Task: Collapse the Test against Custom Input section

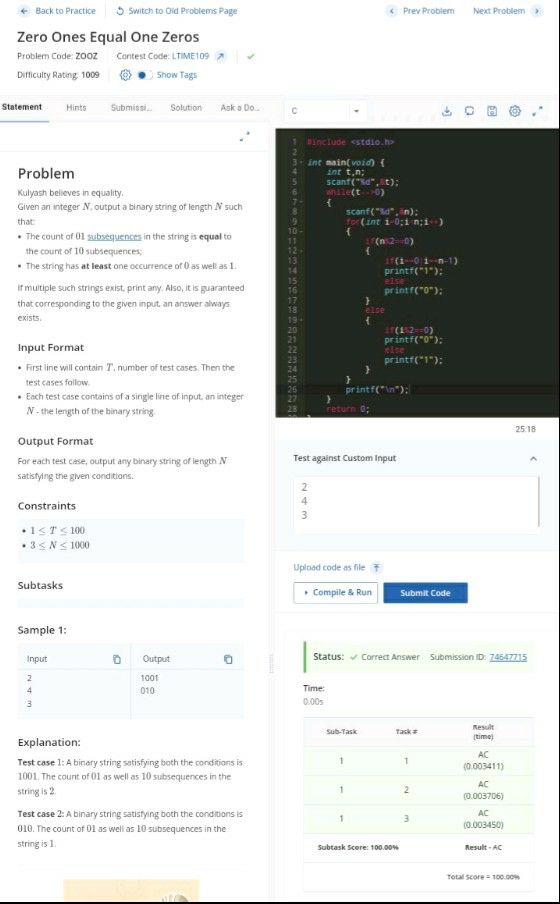Action: [x=533, y=459]
